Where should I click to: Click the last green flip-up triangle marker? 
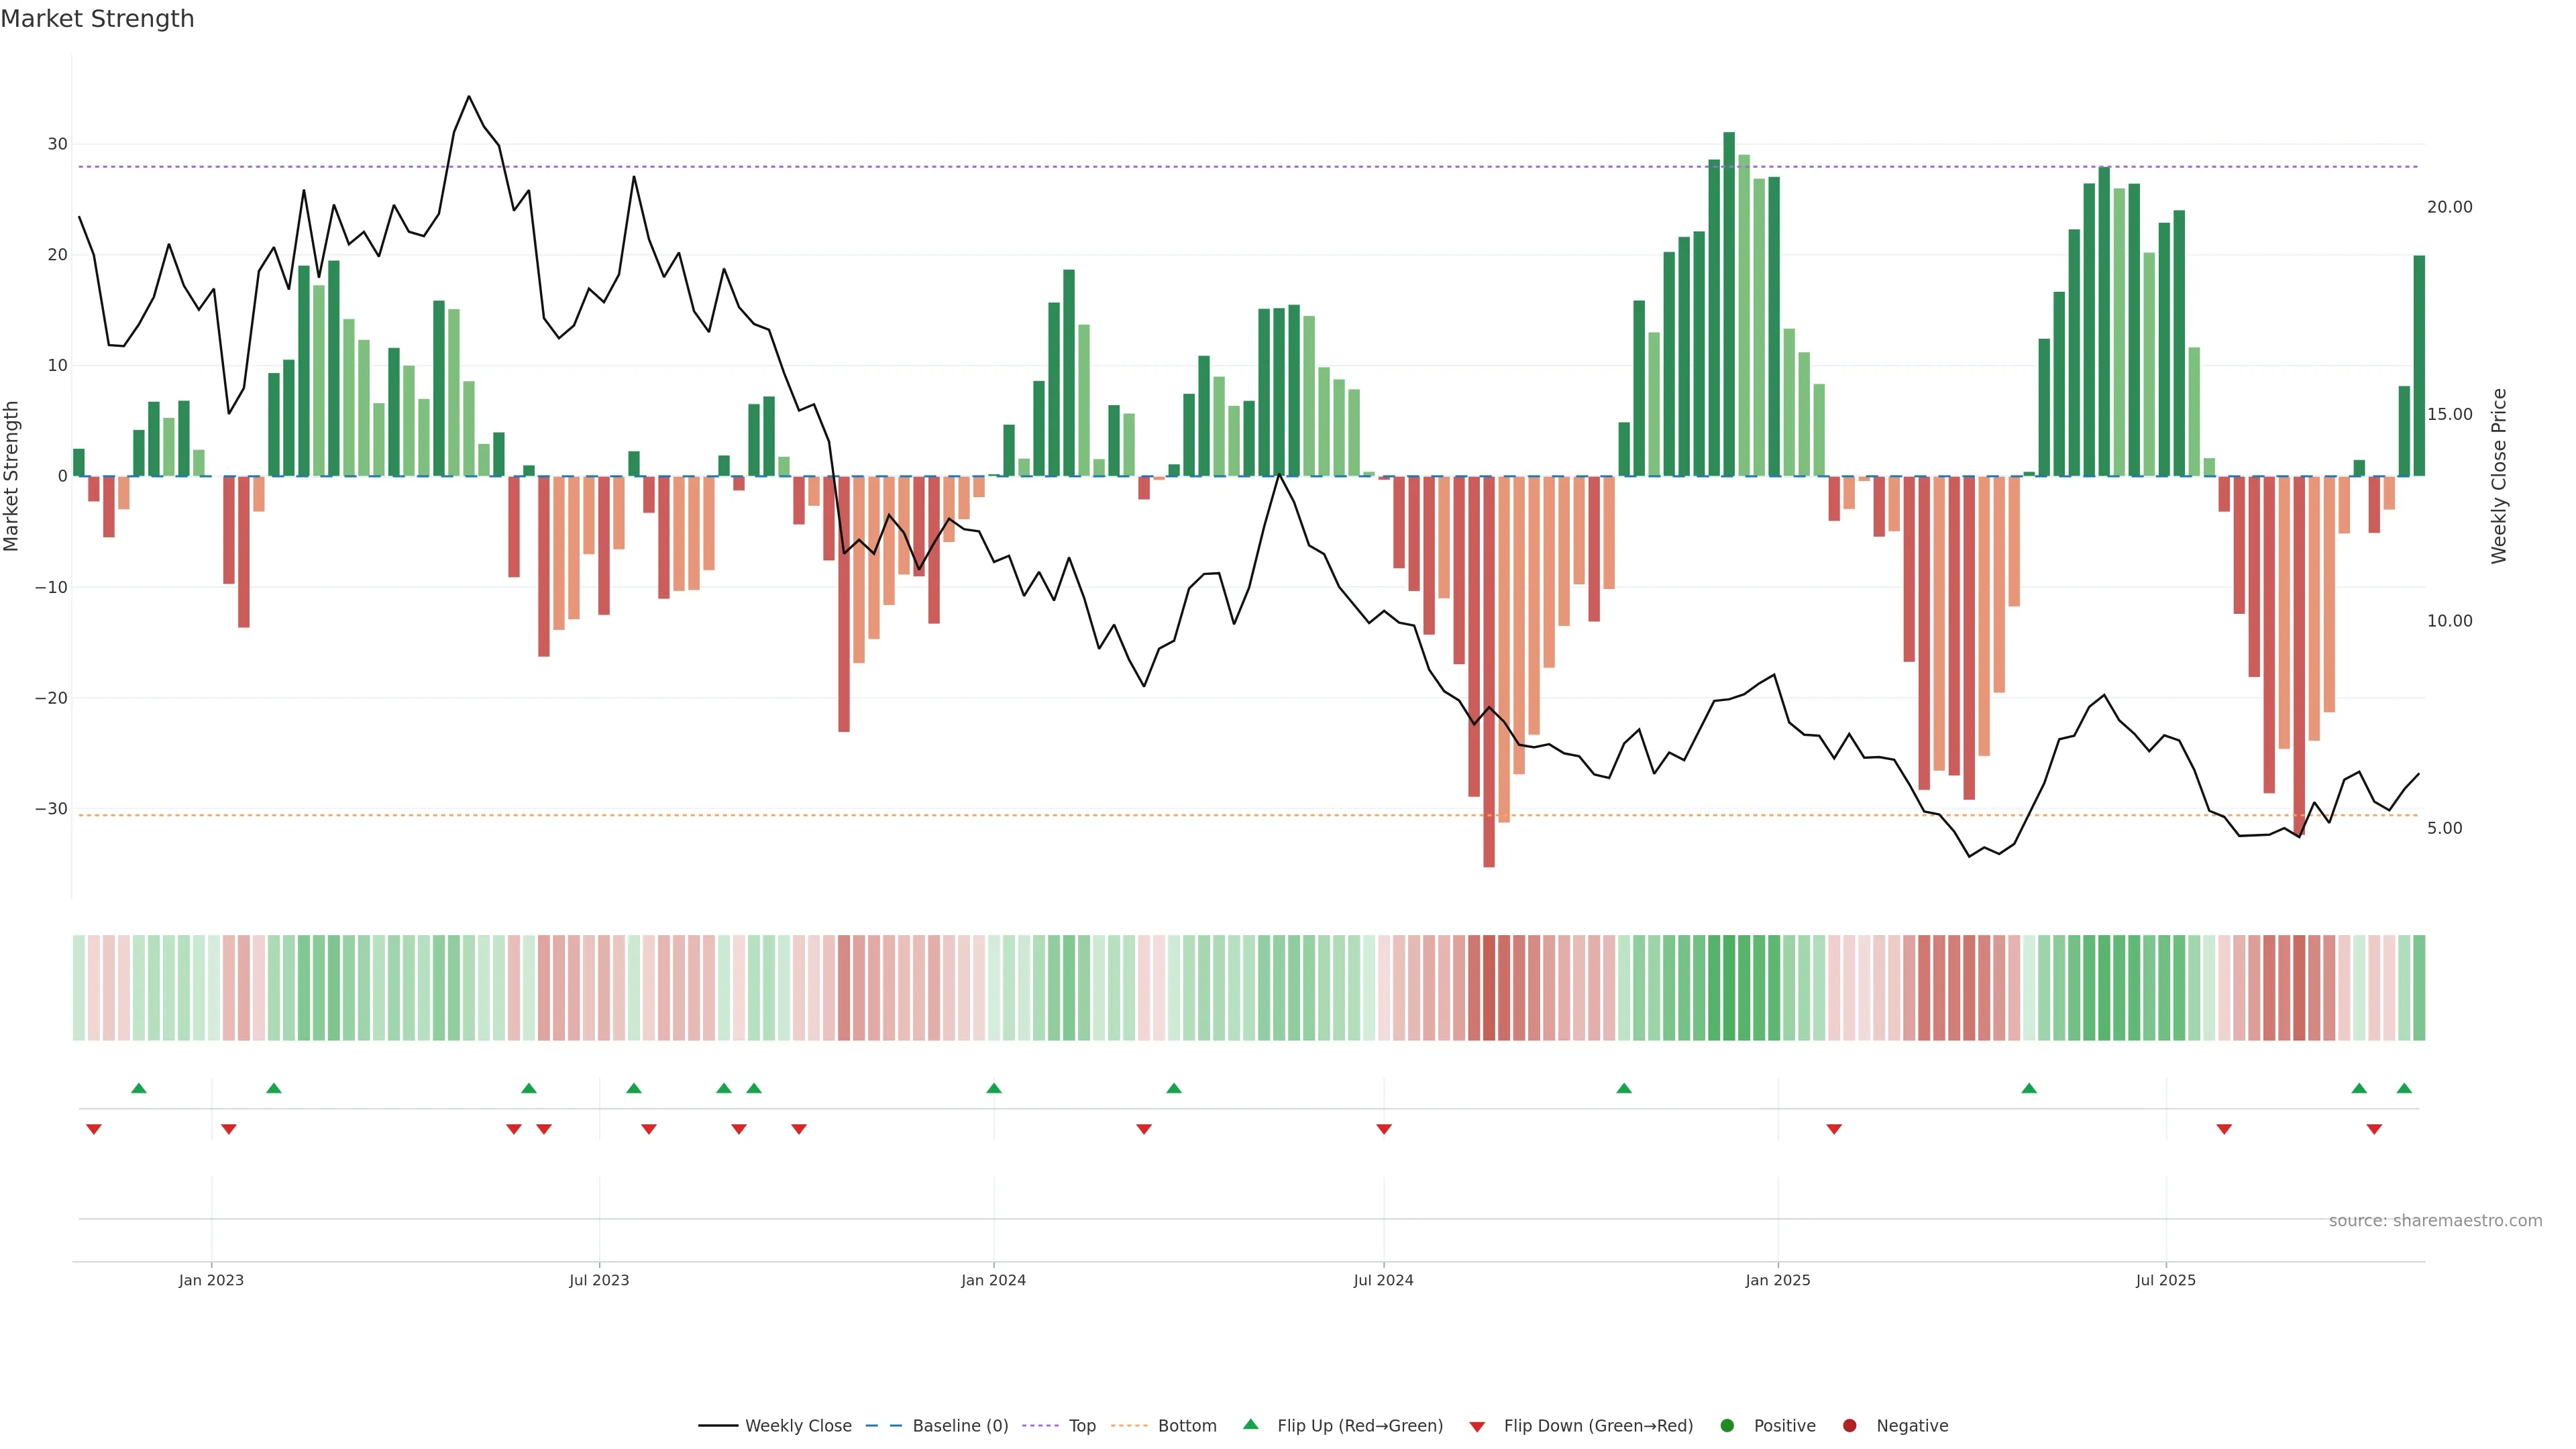coord(2404,1088)
